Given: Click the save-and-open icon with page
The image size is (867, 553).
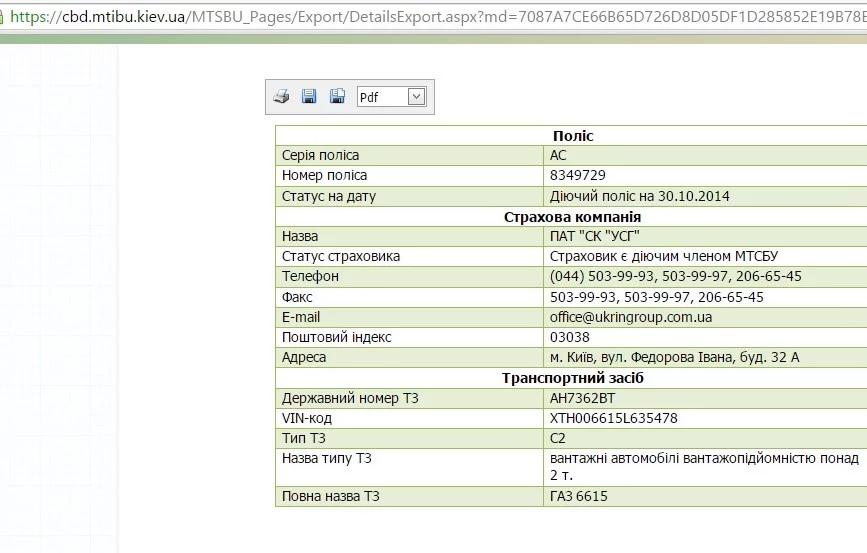Looking at the screenshot, I should tap(337, 96).
